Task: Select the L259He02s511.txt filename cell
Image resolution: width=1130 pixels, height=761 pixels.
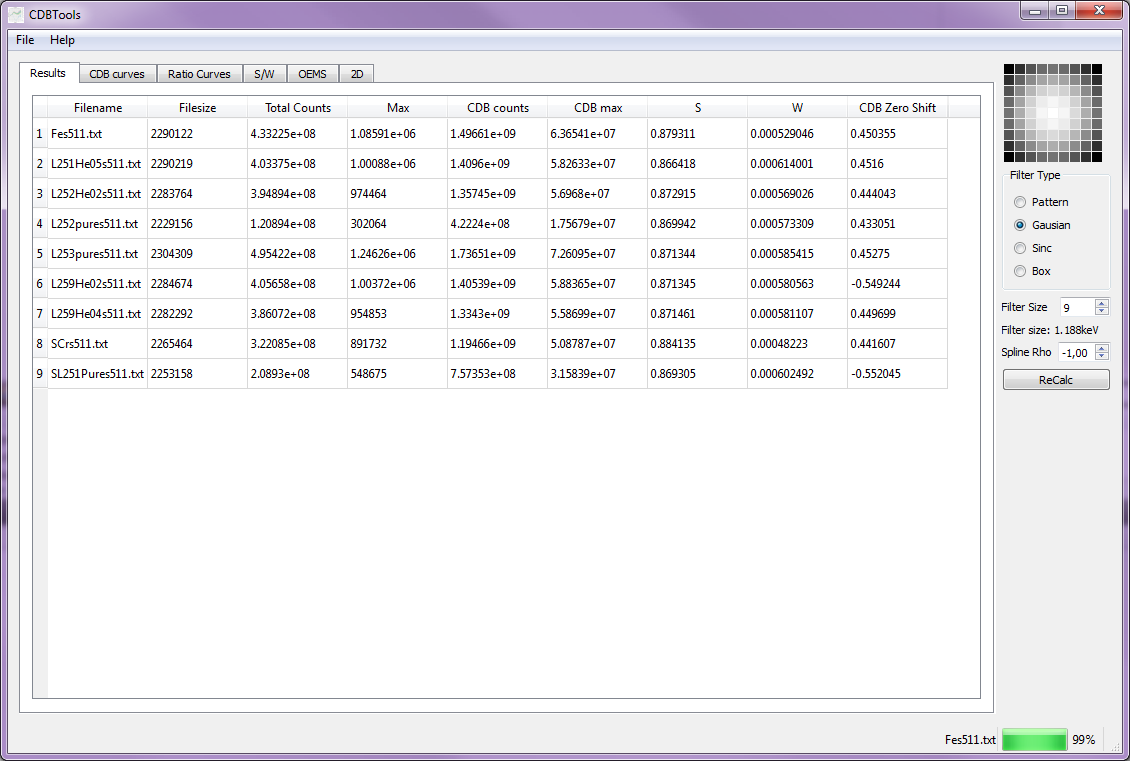Action: click(97, 283)
